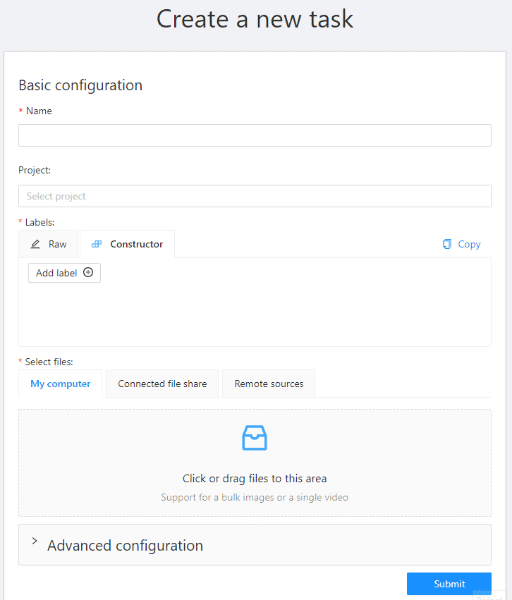Open the Select project dropdown
The image size is (512, 600).
pyautogui.click(x=255, y=196)
